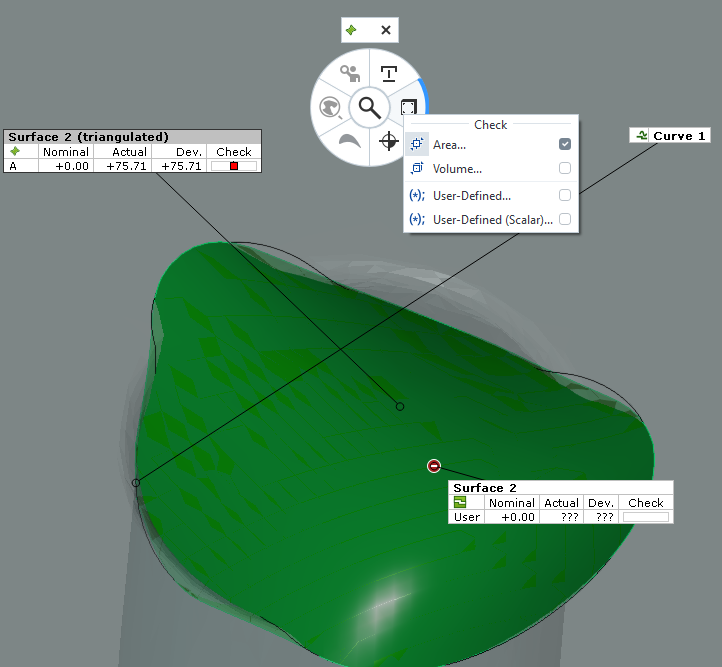Click the ??? Actual value in Surface 2

click(x=570, y=517)
